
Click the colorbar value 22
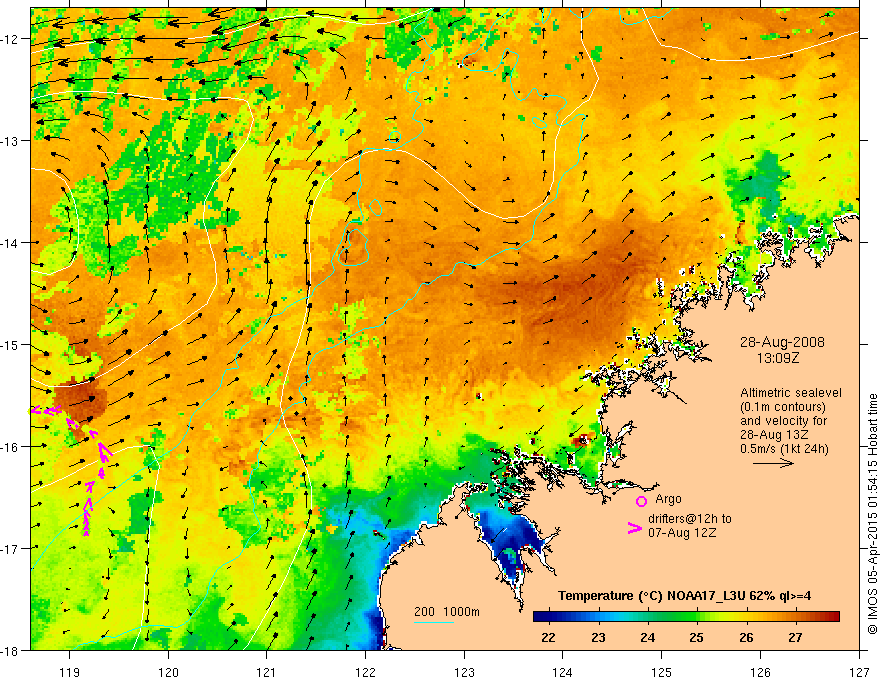[x=548, y=637]
